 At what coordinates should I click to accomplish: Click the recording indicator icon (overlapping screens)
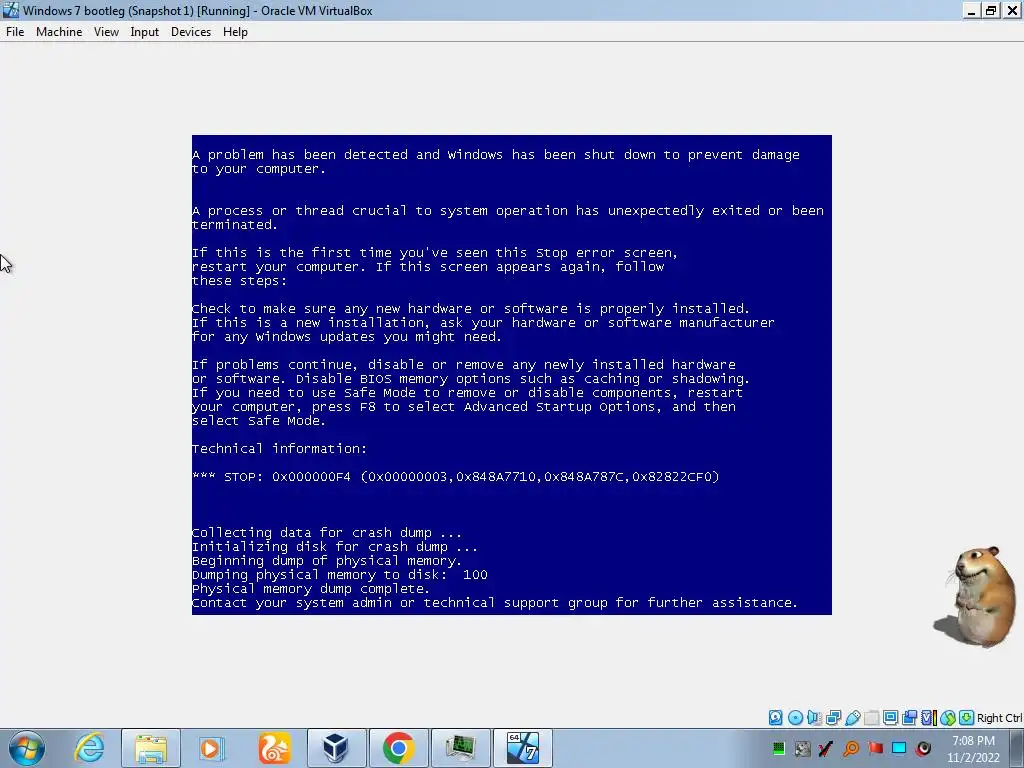[x=909, y=718]
